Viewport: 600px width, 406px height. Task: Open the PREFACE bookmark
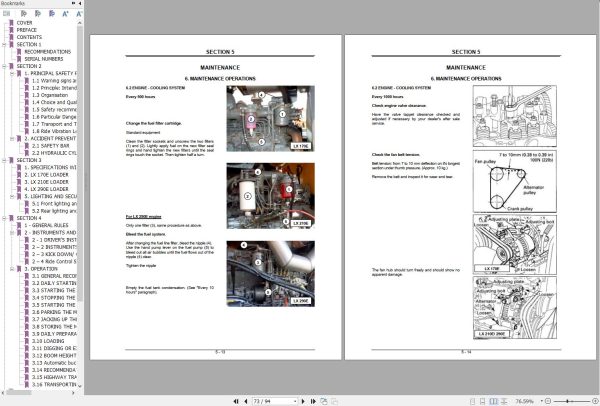[27, 30]
